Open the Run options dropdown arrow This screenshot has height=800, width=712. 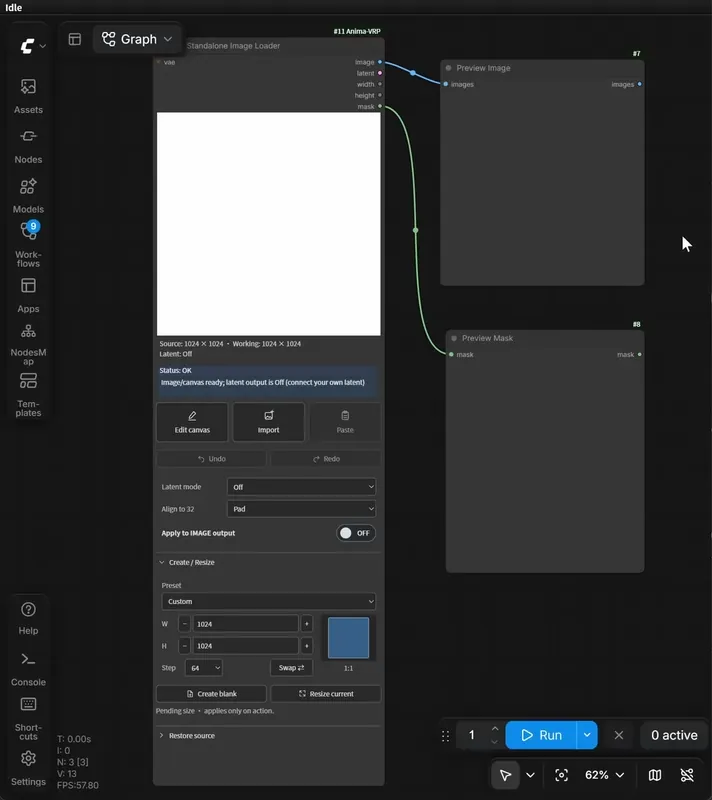(587, 735)
